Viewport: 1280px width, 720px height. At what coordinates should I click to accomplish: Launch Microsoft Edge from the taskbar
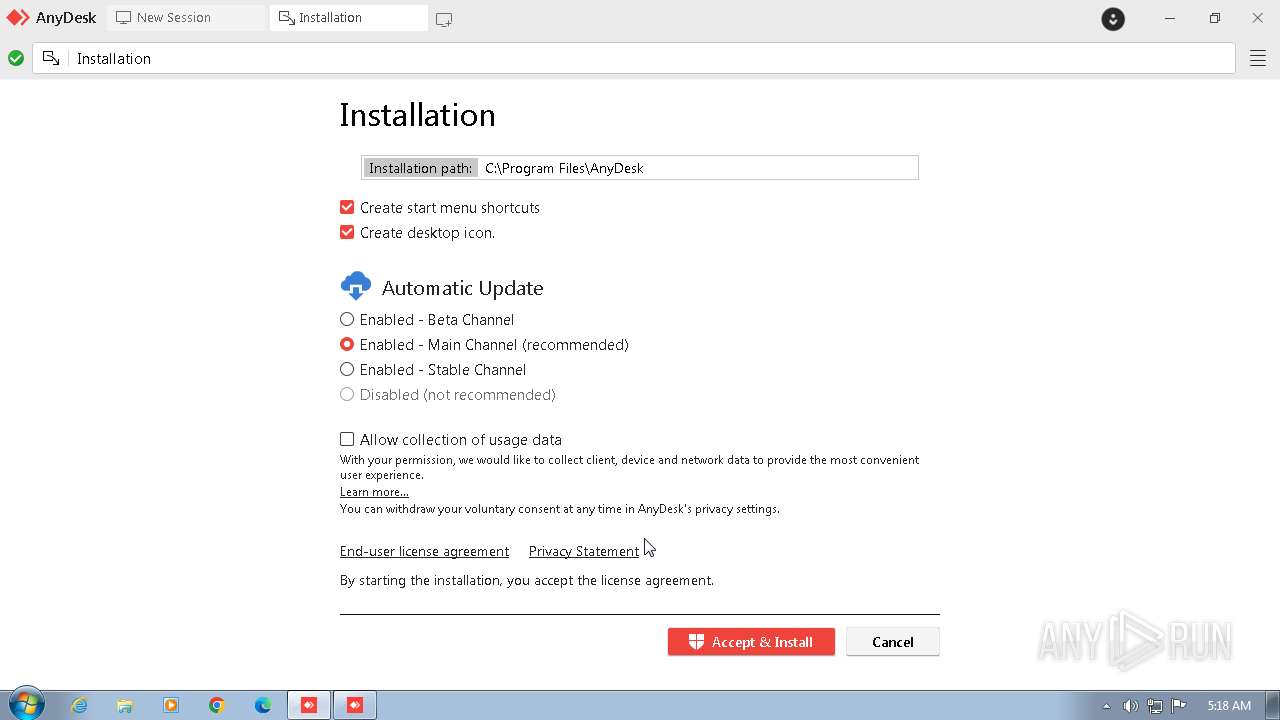tap(263, 705)
